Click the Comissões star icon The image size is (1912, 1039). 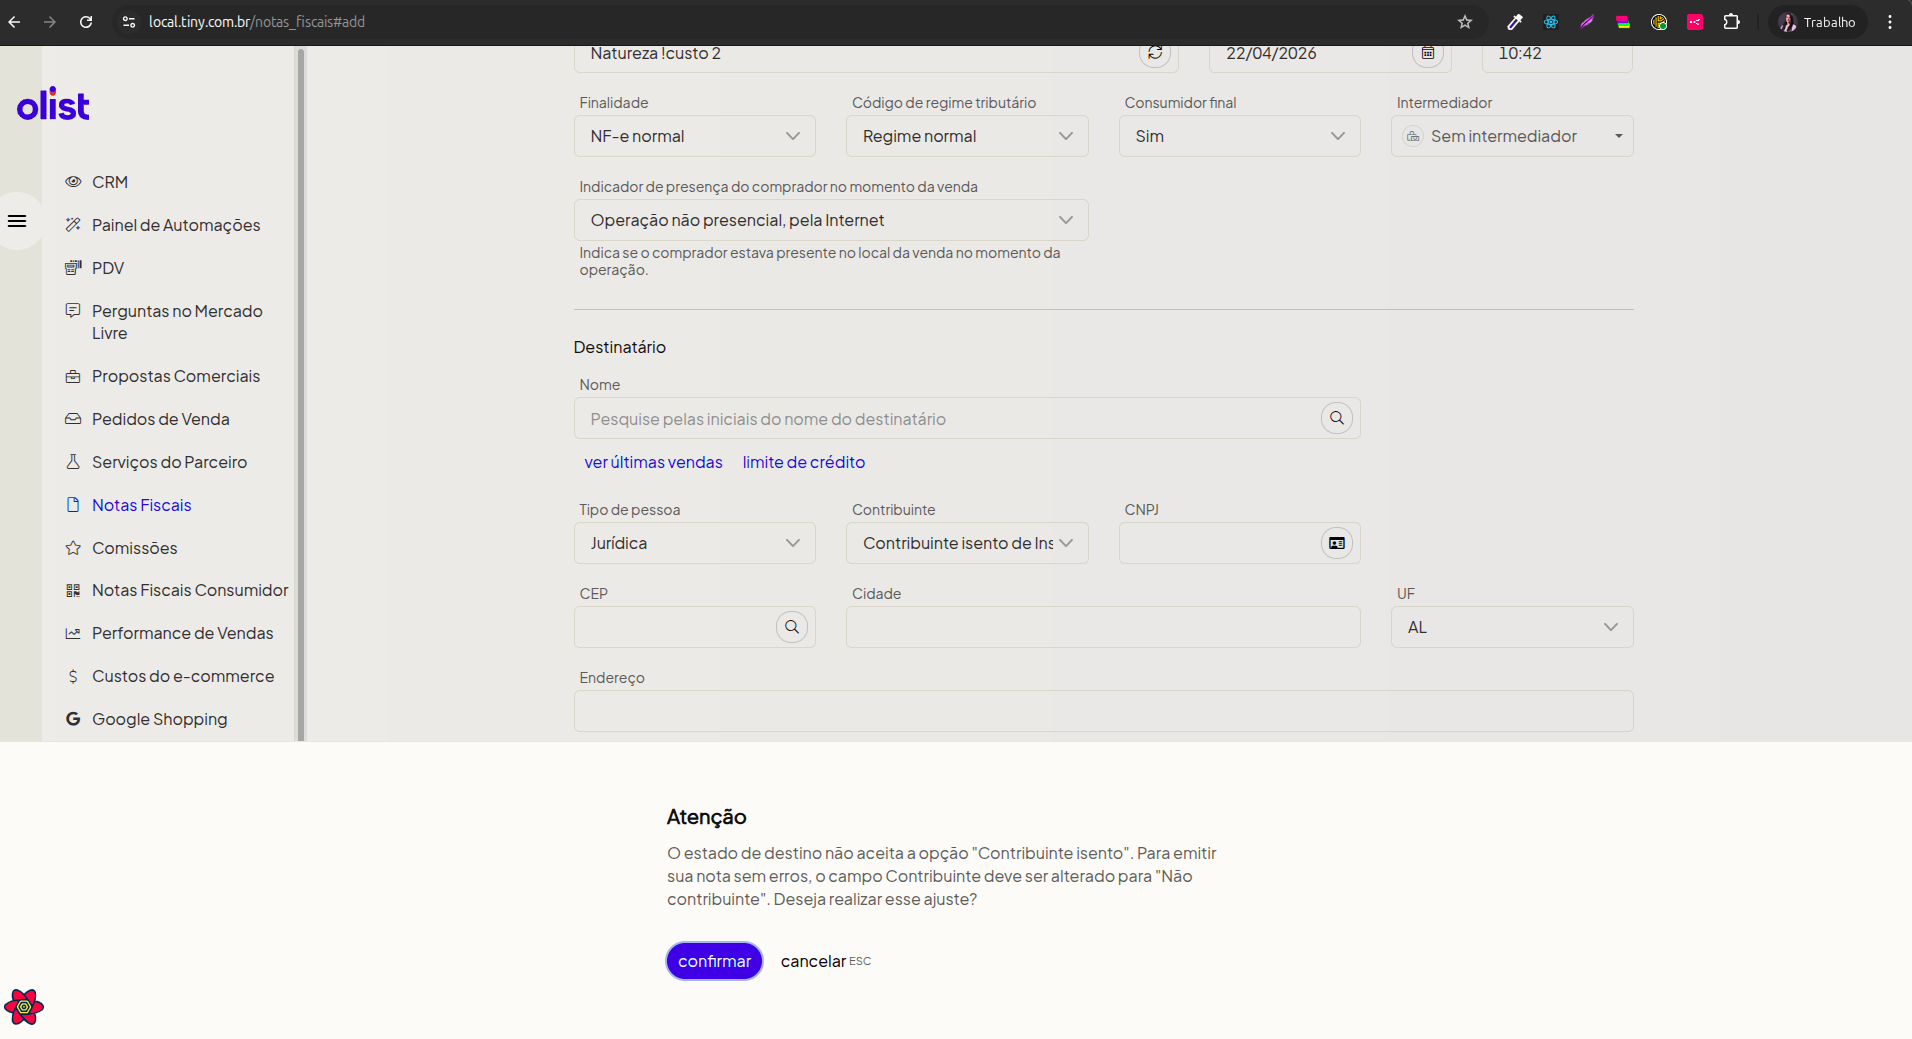coord(73,548)
